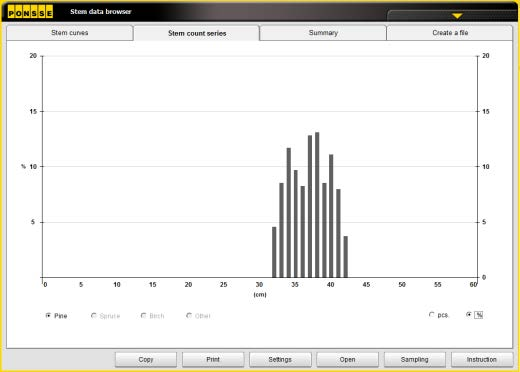Start Sampling via the bottom button
The width and height of the screenshot is (520, 372).
tap(415, 360)
